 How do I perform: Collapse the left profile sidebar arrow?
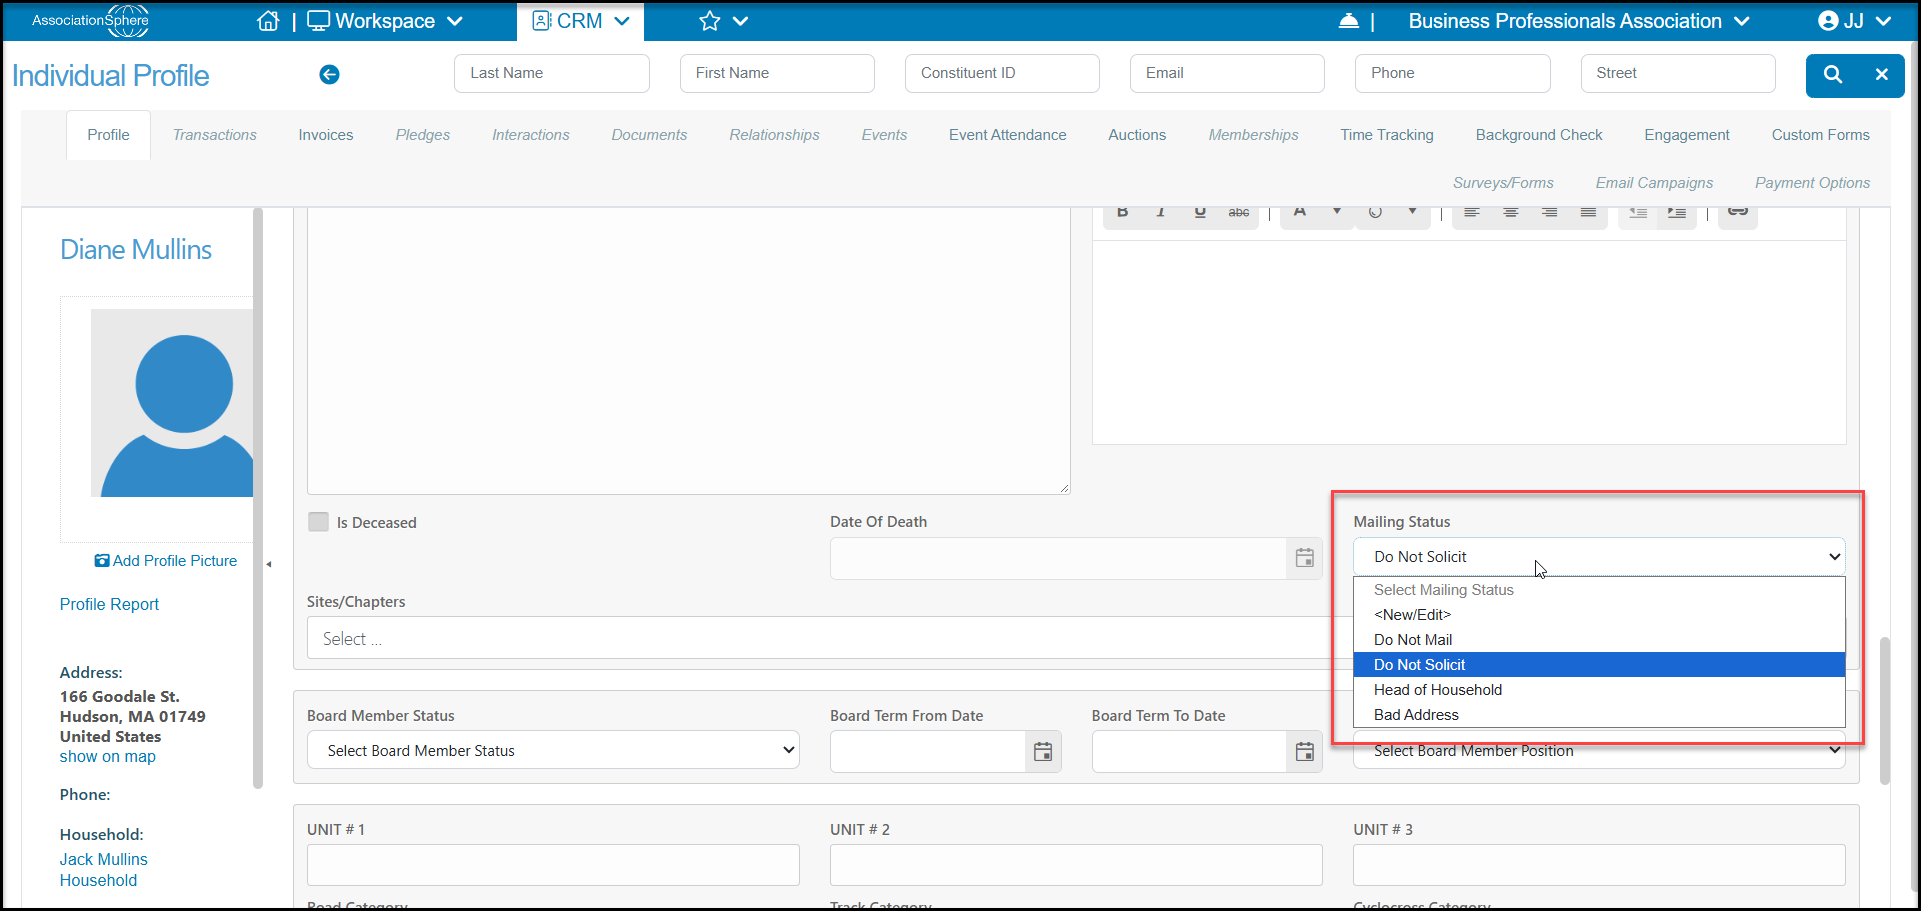tap(268, 564)
